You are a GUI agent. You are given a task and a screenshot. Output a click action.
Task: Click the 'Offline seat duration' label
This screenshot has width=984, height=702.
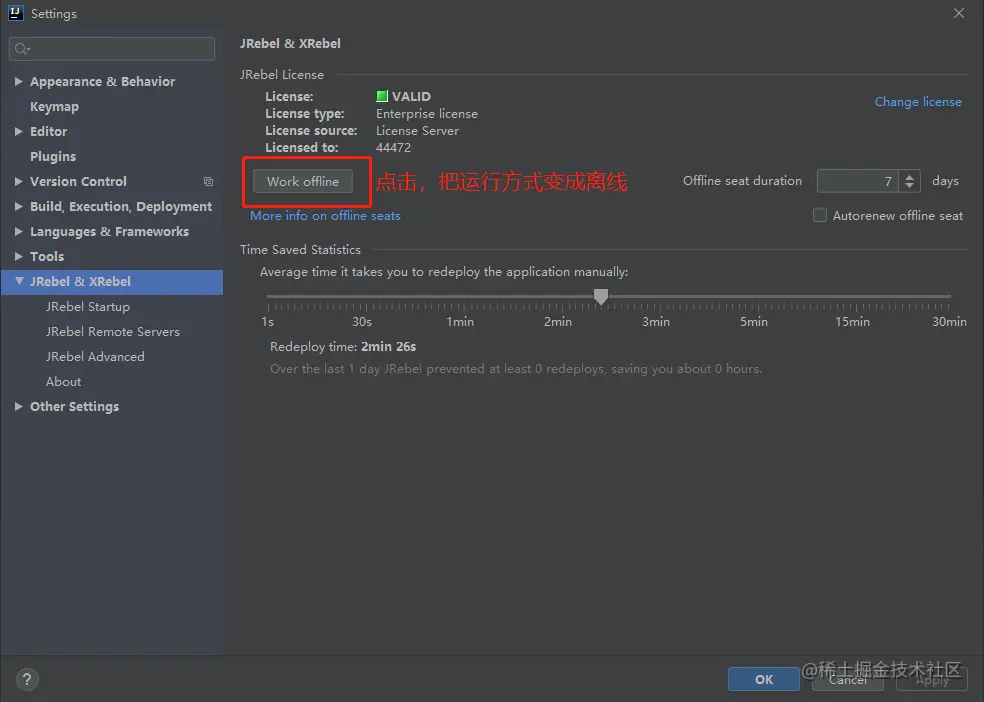tap(742, 181)
